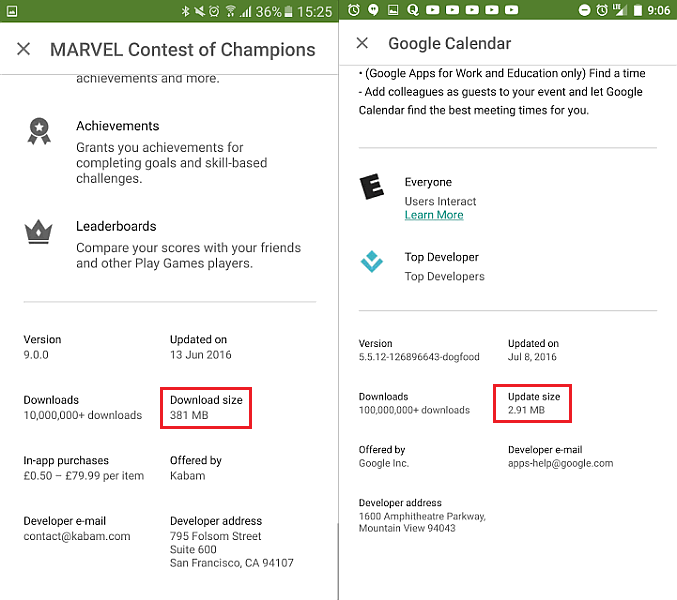The image size is (677, 600).
Task: Open the Learn More link
Action: 434,215
